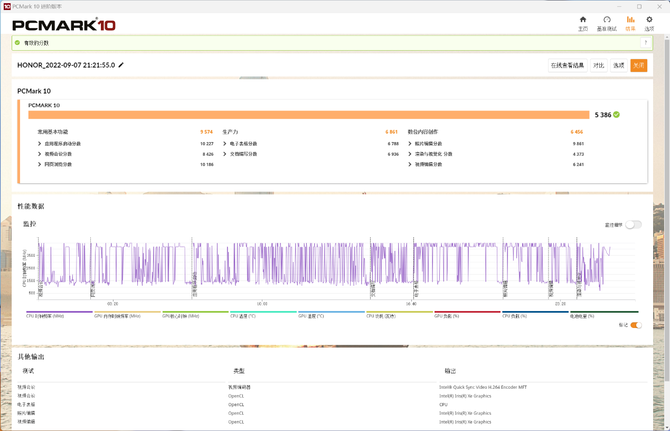The height and width of the screenshot is (431, 670).
Task: Click the green valid-score check icon
Action: (17, 43)
